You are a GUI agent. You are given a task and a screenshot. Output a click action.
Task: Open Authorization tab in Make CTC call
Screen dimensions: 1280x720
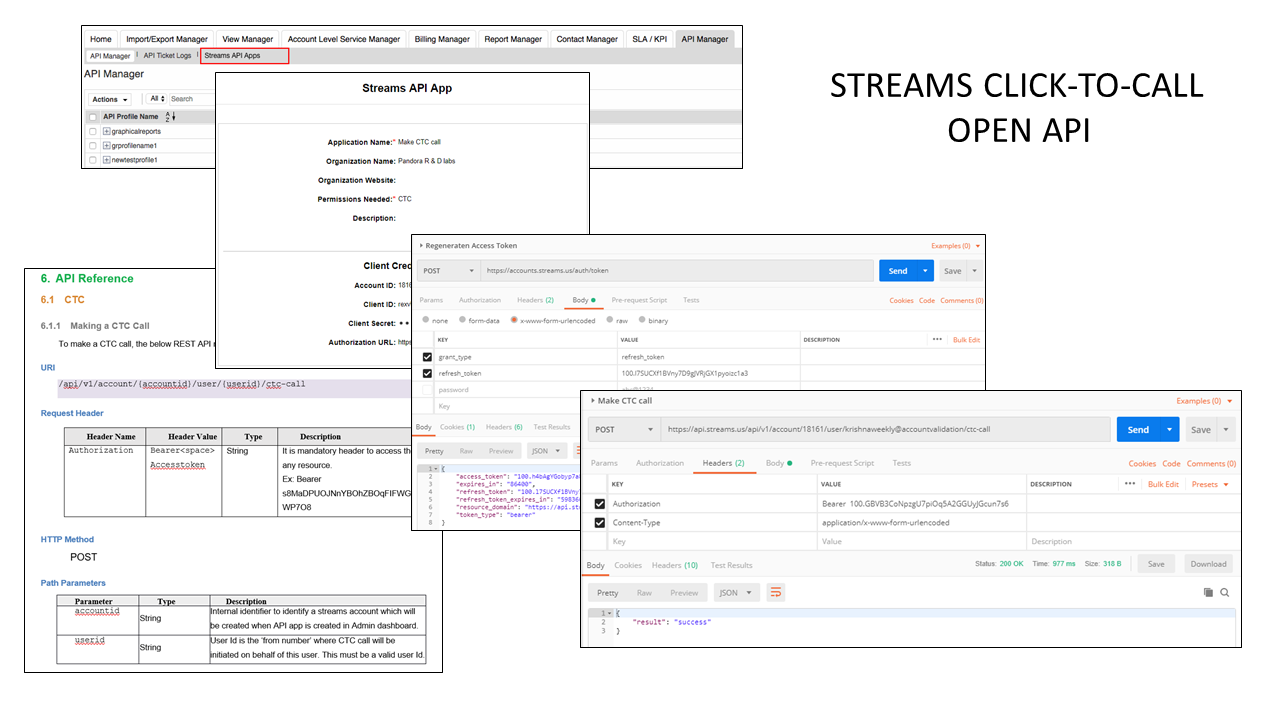660,463
